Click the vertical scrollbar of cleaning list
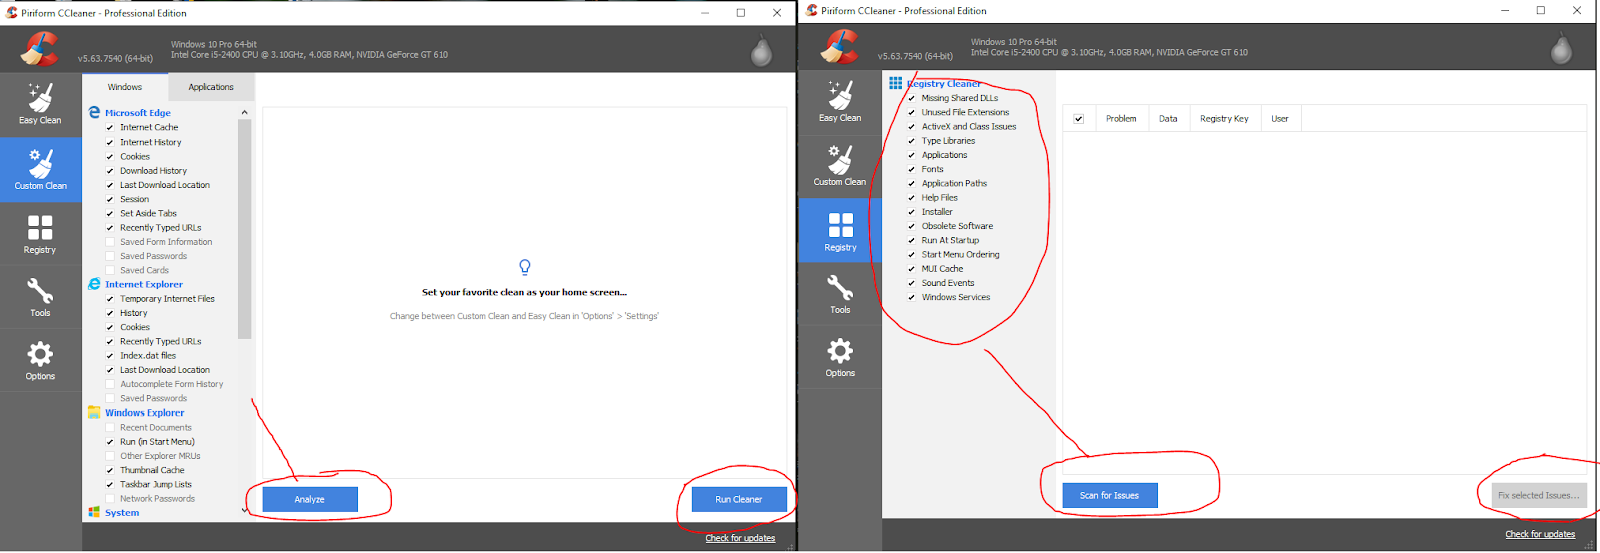 pyautogui.click(x=244, y=230)
